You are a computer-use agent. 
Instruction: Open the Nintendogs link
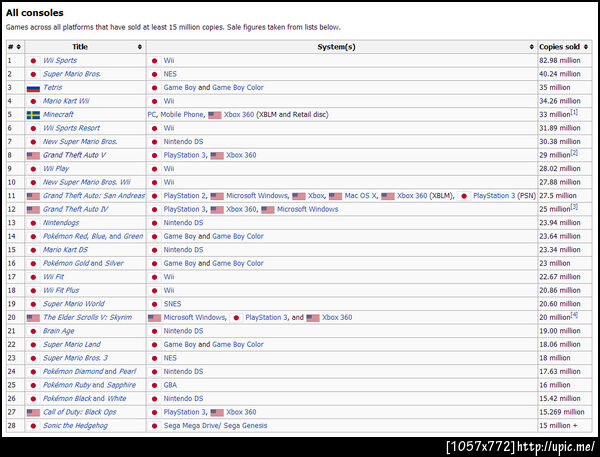coord(61,223)
